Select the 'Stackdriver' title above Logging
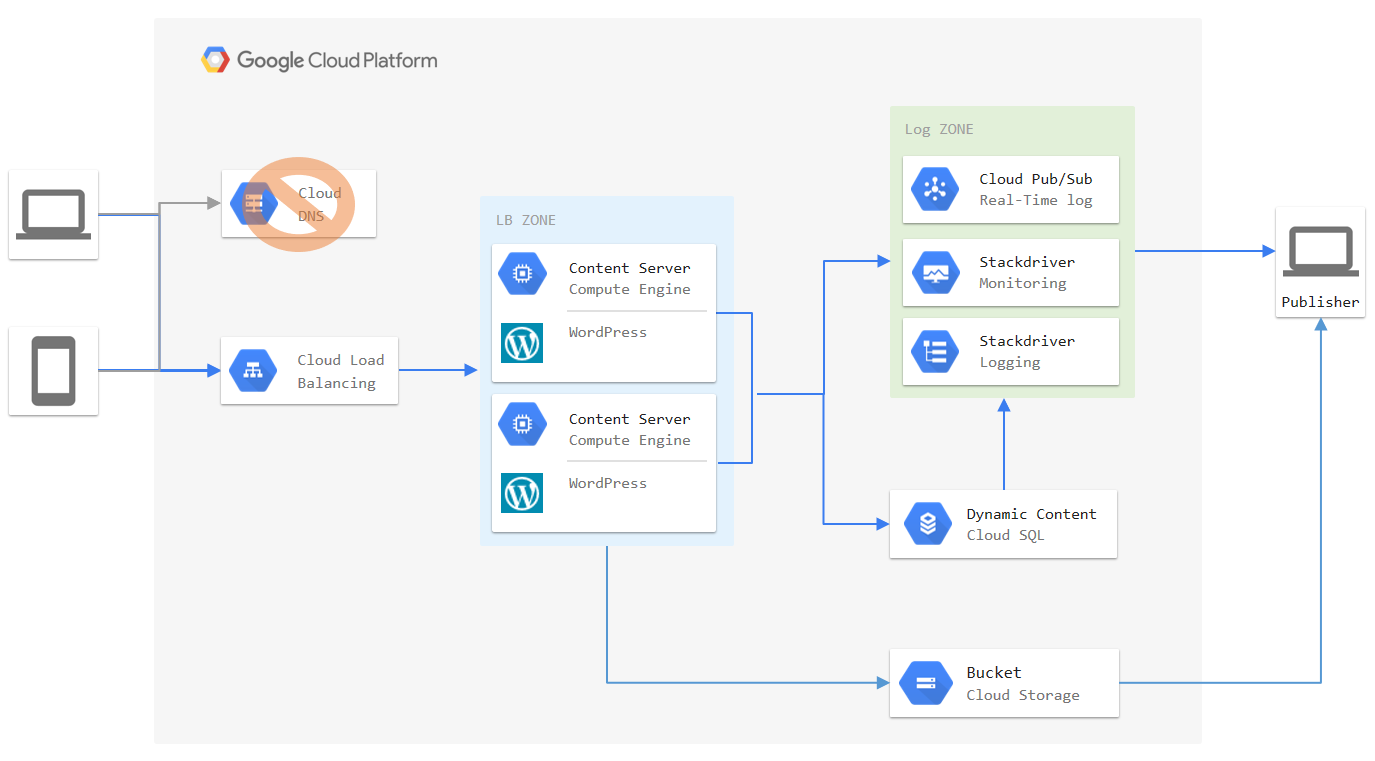 click(x=1027, y=341)
